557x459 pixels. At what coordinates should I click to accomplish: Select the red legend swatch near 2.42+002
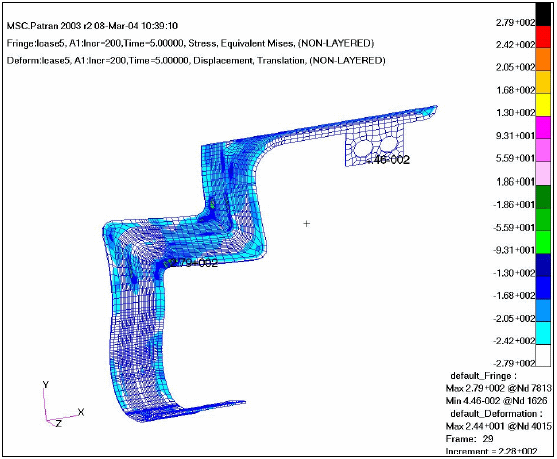pyautogui.click(x=543, y=37)
